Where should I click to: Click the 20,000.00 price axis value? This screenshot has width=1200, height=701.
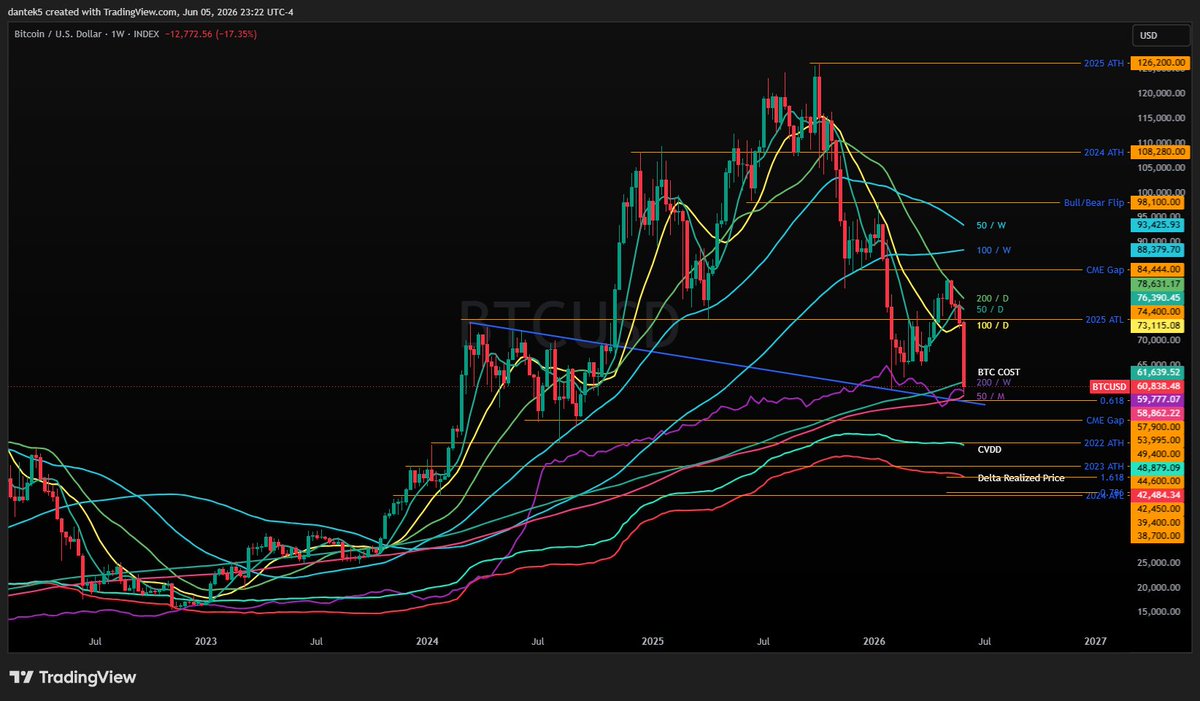1161,588
